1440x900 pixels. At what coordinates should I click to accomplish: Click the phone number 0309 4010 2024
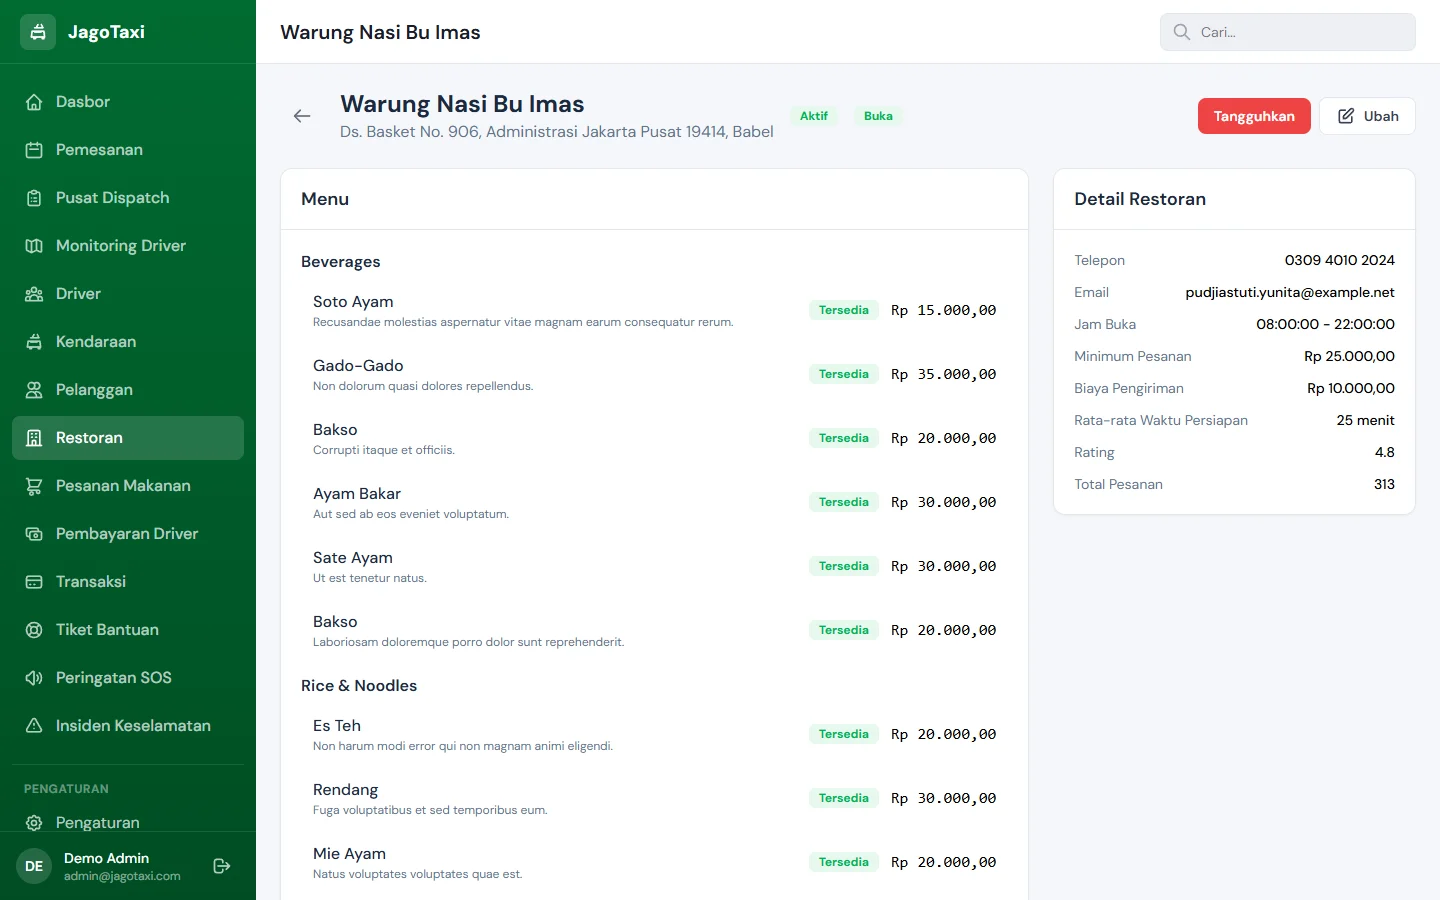[1340, 260]
